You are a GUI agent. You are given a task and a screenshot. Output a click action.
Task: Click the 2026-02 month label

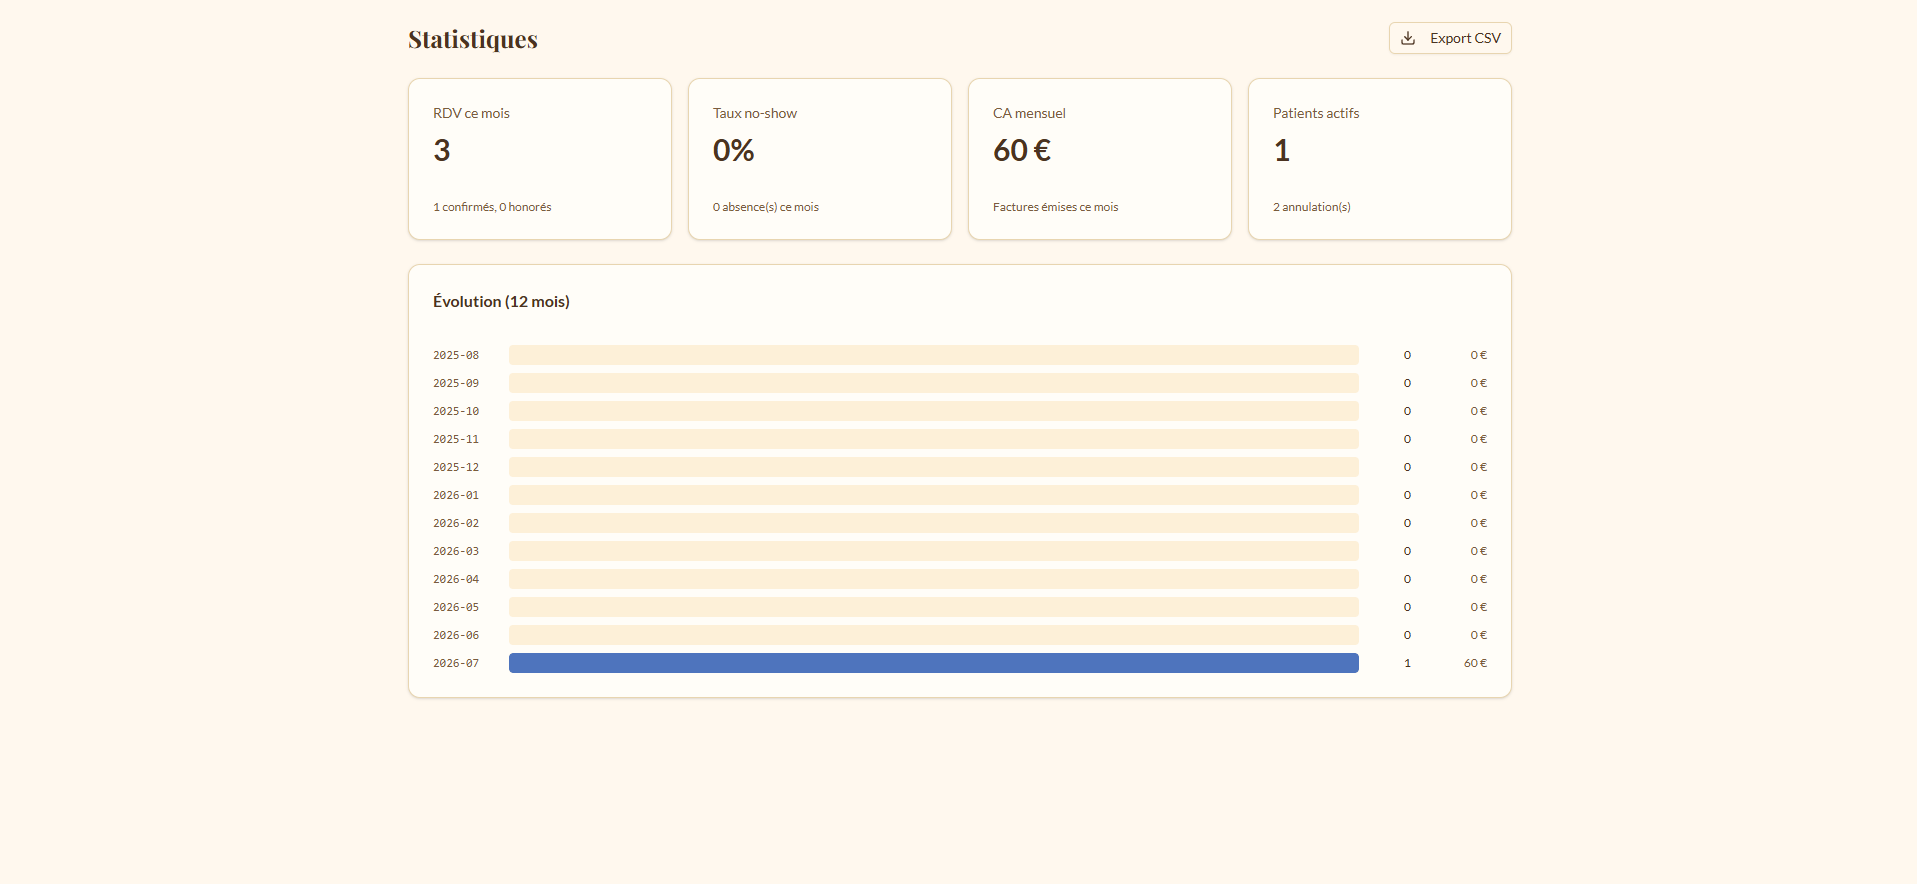[x=456, y=523]
